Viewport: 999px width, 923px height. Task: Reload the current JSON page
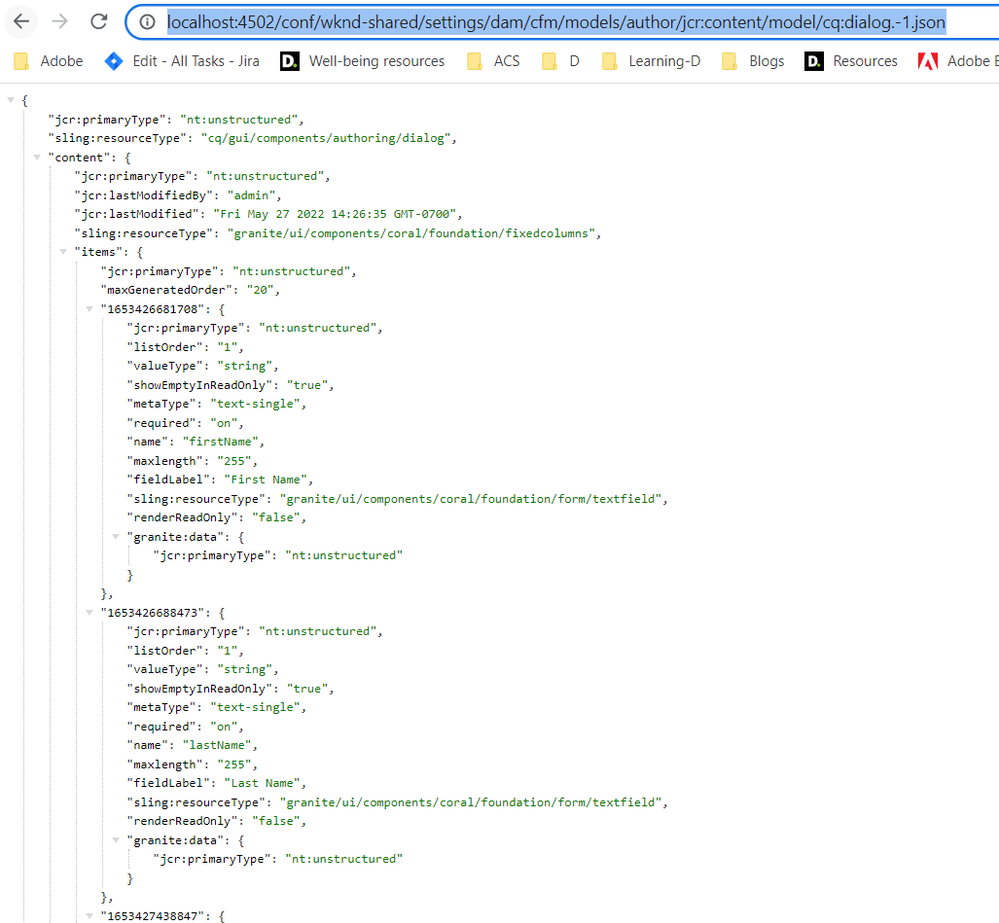(98, 21)
